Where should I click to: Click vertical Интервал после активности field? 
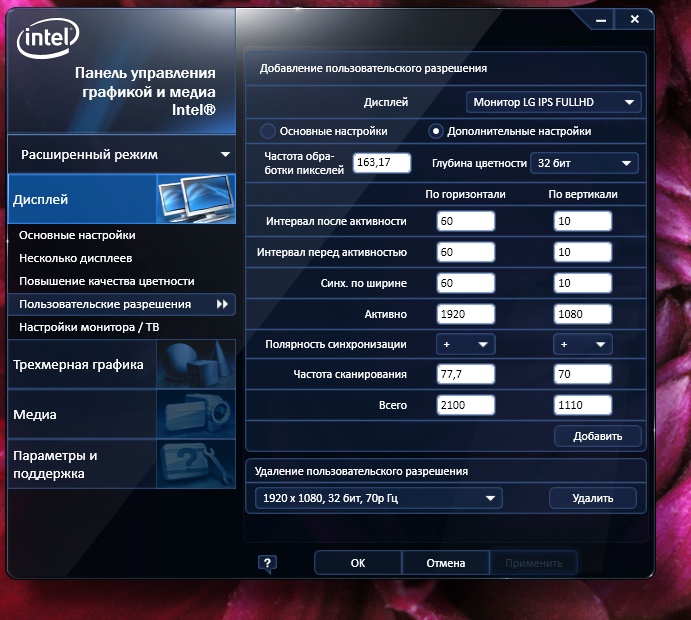coord(583,221)
